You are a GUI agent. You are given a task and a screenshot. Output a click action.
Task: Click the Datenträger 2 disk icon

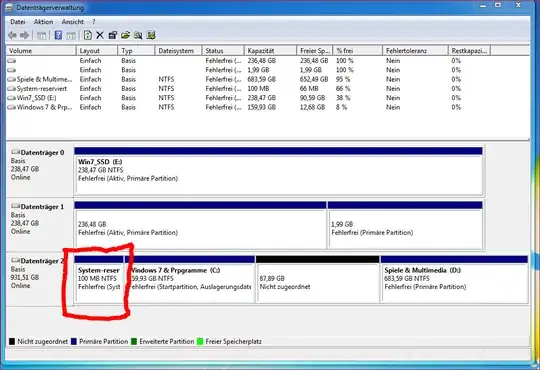15,260
